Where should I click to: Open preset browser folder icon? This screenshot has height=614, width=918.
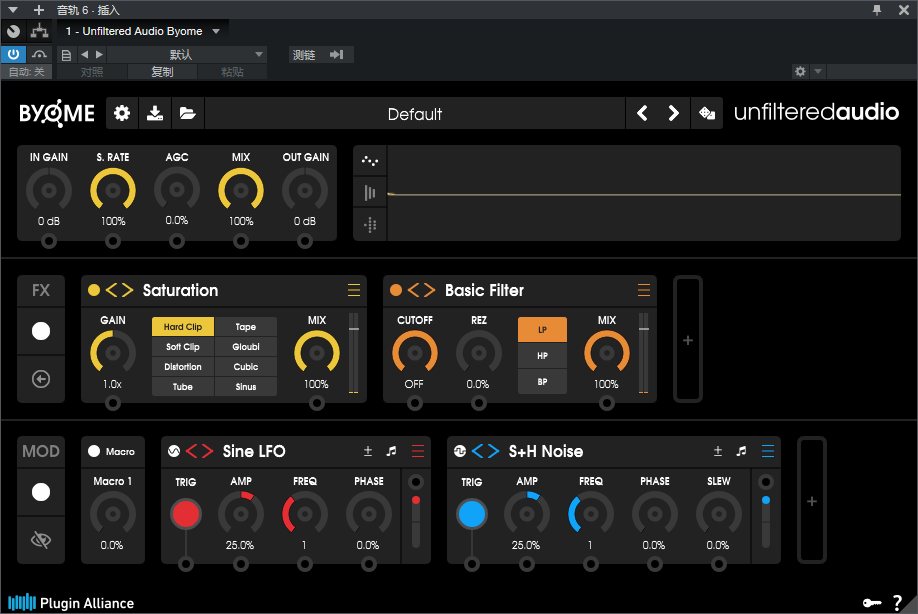click(187, 113)
